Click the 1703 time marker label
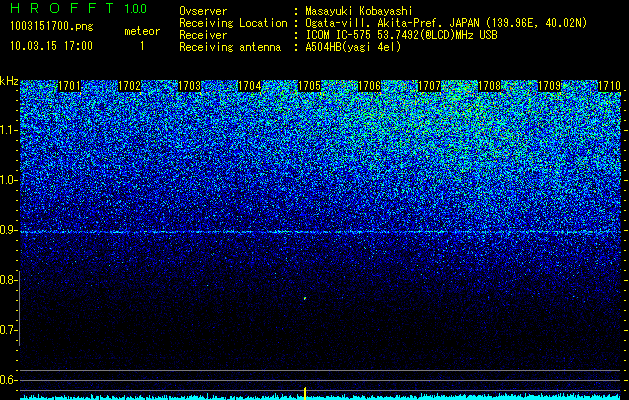 click(x=189, y=86)
